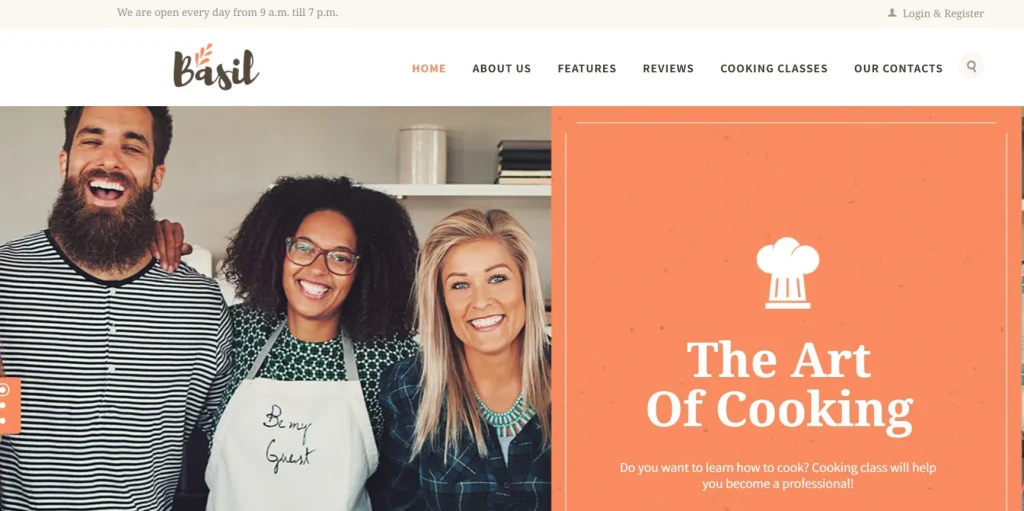Image resolution: width=1024 pixels, height=511 pixels.
Task: Expand the Cooking Classes menu
Action: click(x=774, y=69)
